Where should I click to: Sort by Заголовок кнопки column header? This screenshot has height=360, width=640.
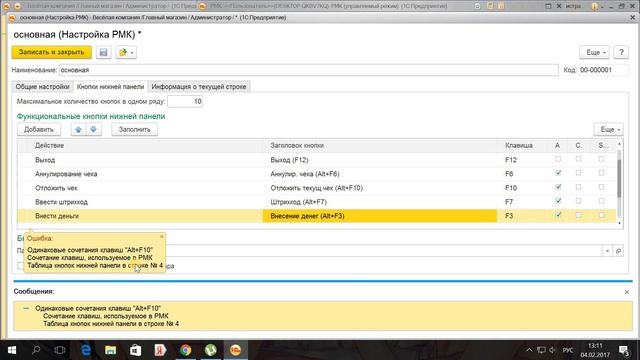tap(297, 145)
